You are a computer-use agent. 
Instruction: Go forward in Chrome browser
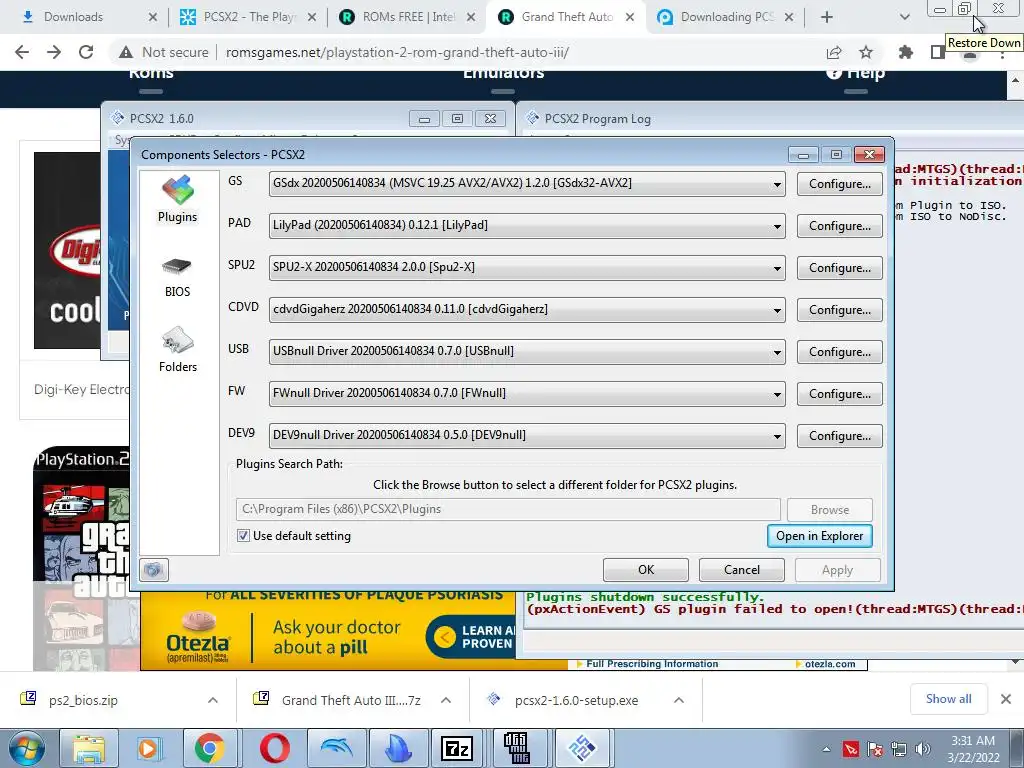point(54,52)
